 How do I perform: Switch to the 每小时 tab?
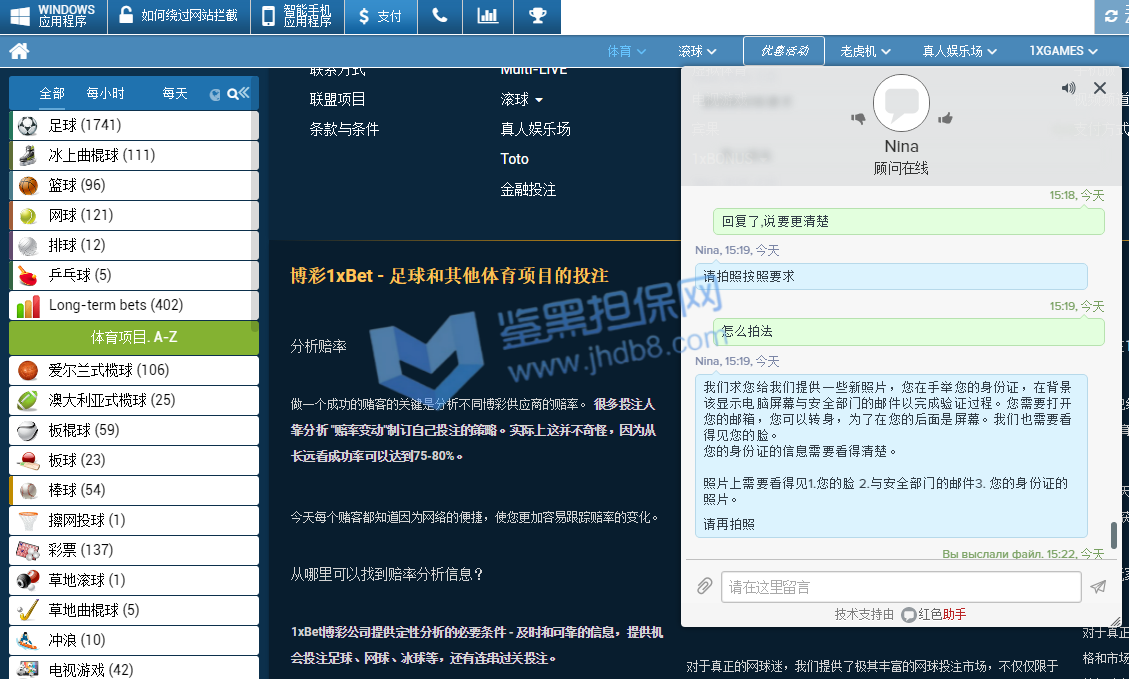105,93
